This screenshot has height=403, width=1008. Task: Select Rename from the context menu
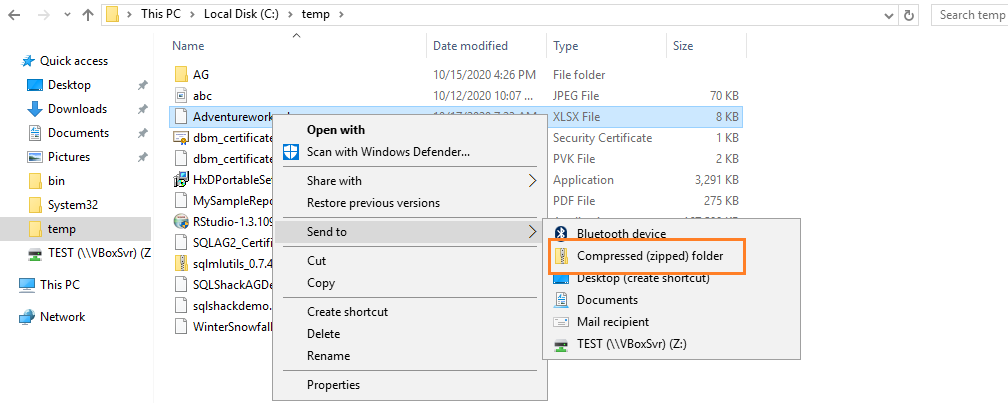[328, 356]
